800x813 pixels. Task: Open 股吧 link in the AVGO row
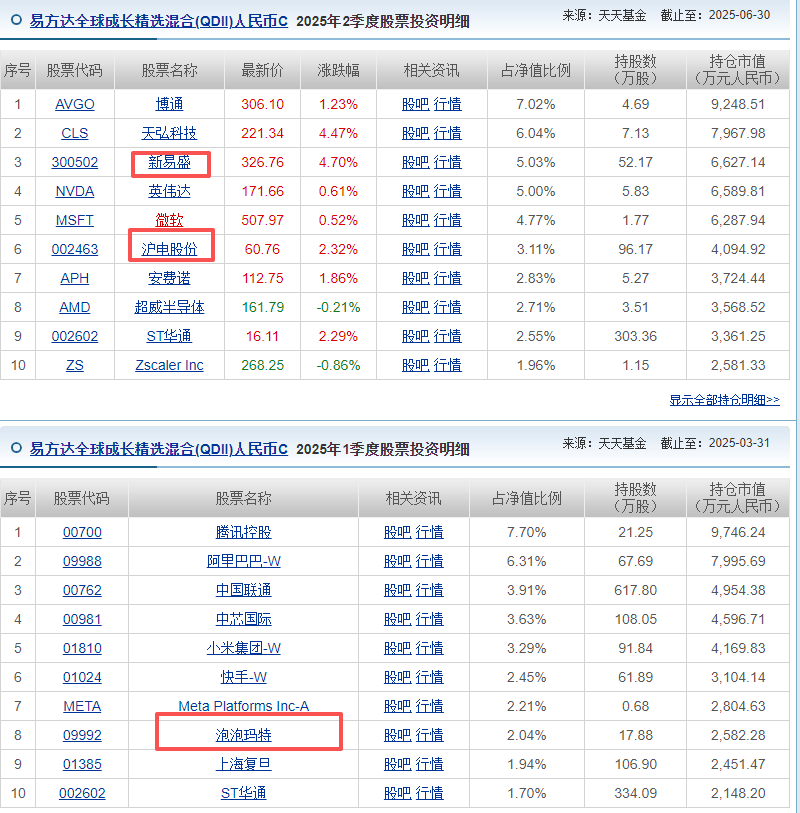416,104
